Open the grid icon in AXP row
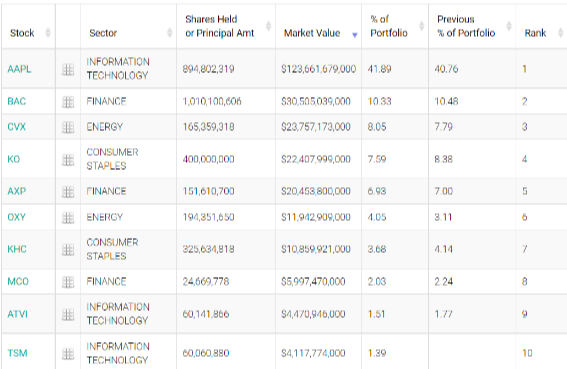This screenshot has width=567, height=369. [x=68, y=191]
